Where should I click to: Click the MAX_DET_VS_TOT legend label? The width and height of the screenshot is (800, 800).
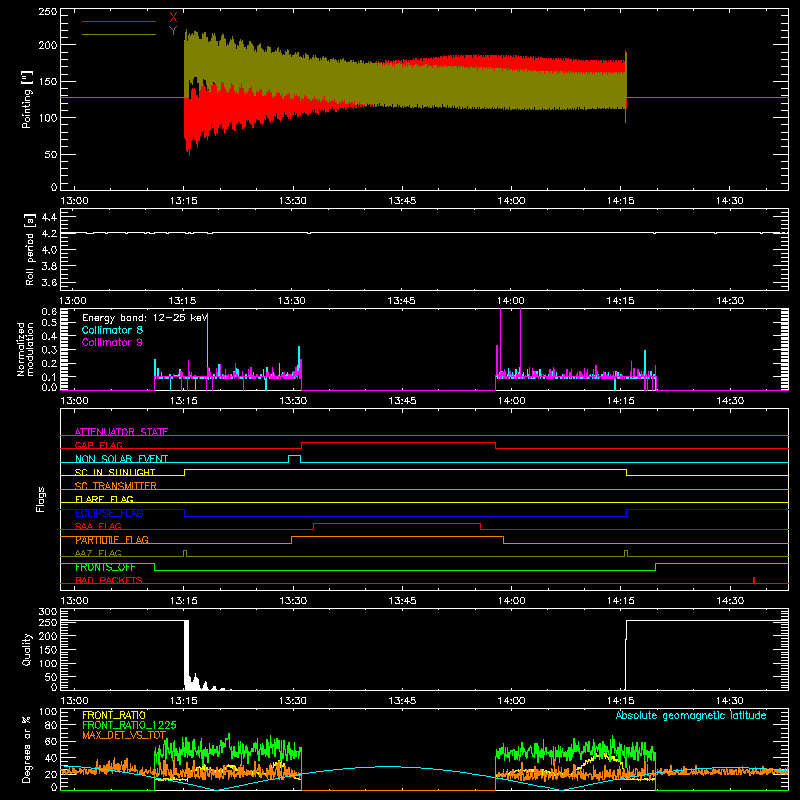pyautogui.click(x=124, y=735)
